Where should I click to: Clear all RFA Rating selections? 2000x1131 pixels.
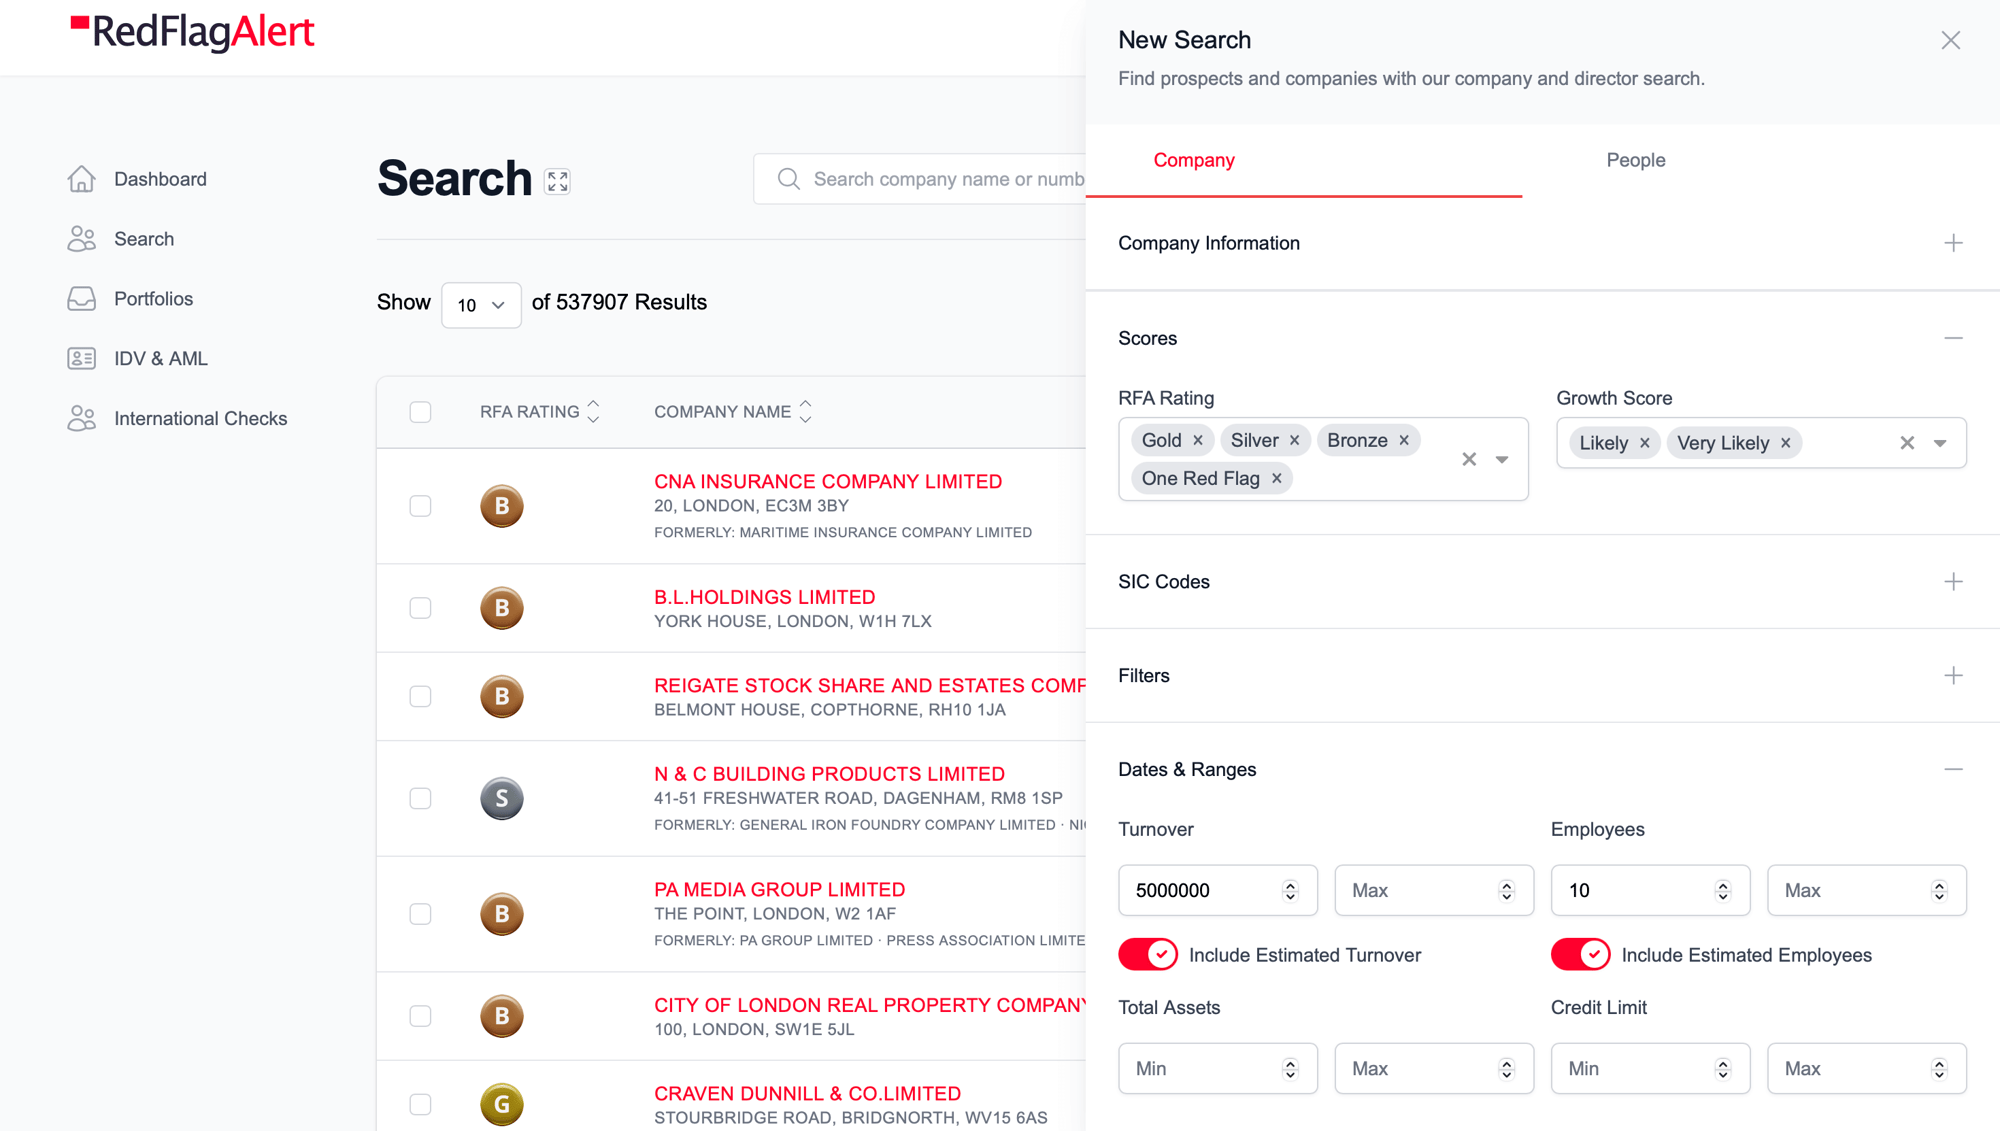click(1468, 459)
